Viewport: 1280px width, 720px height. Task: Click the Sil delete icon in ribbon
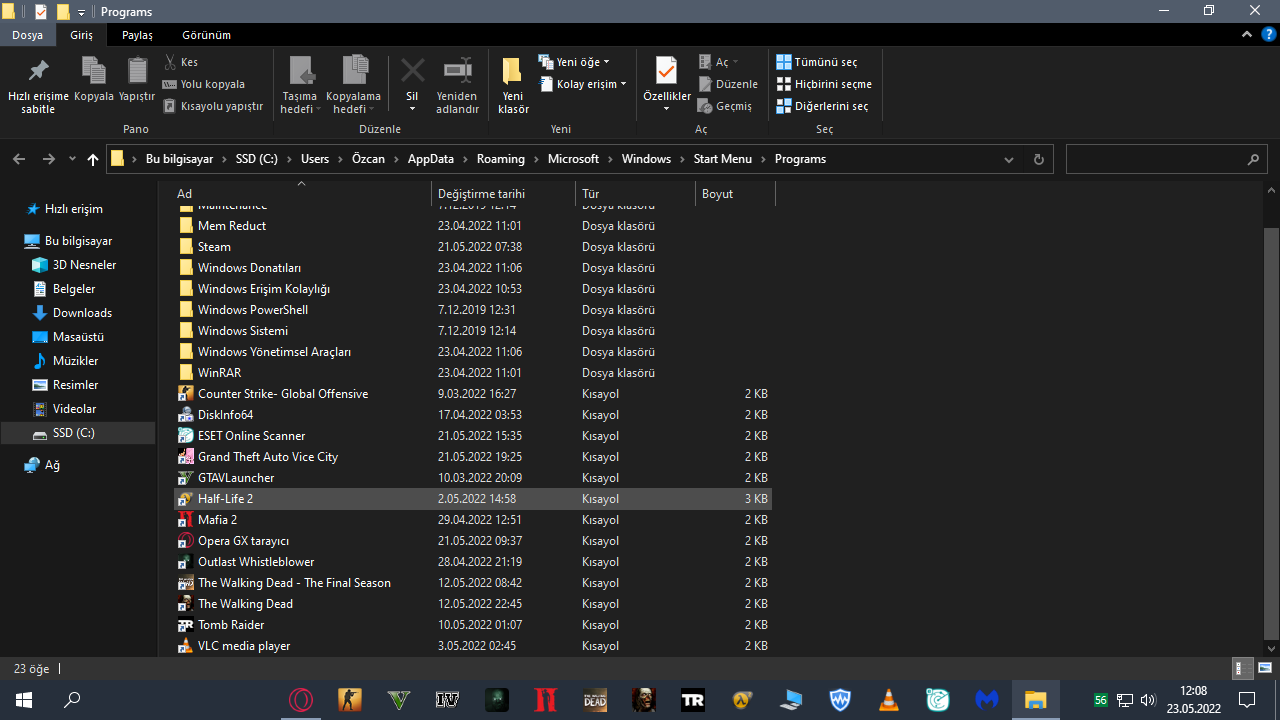tap(412, 71)
